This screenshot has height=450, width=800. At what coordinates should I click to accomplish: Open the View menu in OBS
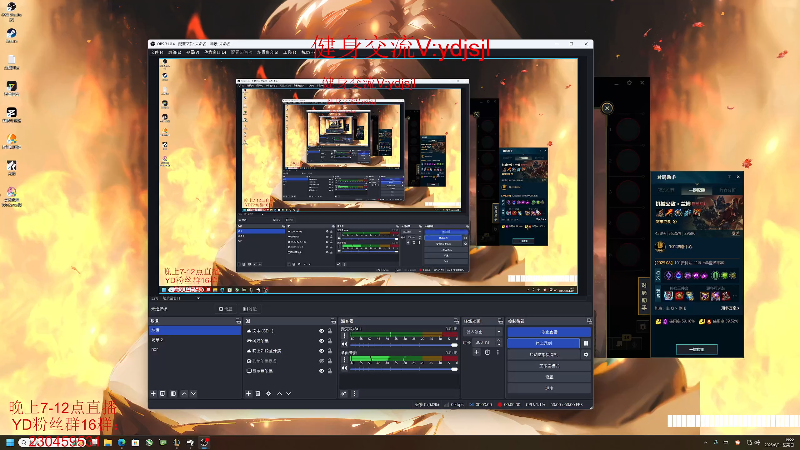[193, 53]
